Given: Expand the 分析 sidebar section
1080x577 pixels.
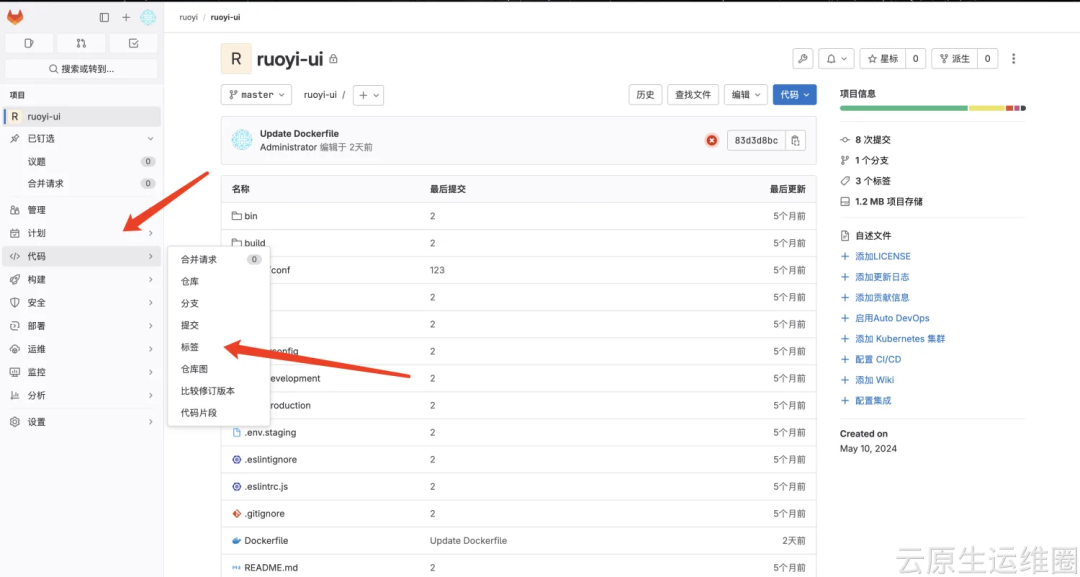Looking at the screenshot, I should tap(82, 396).
